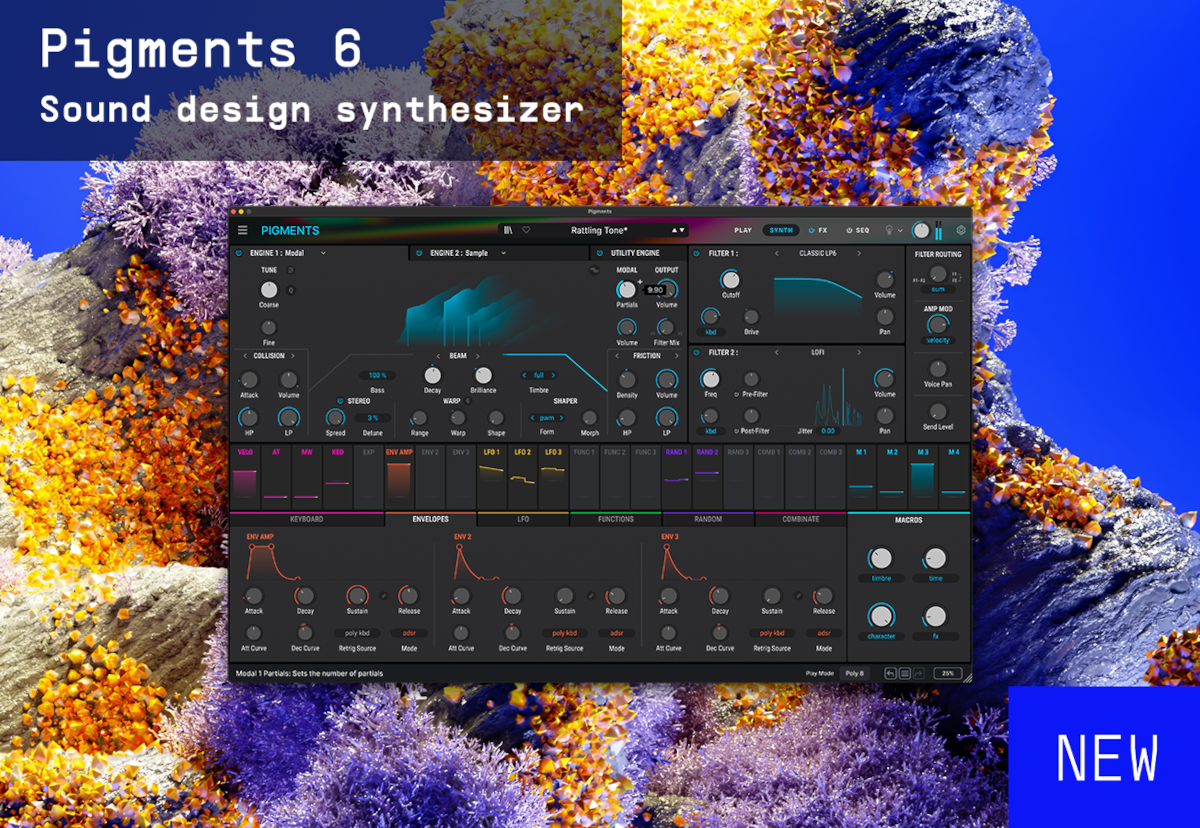The image size is (1200, 828).
Task: Select the VELO modulation source slot
Action: click(246, 476)
